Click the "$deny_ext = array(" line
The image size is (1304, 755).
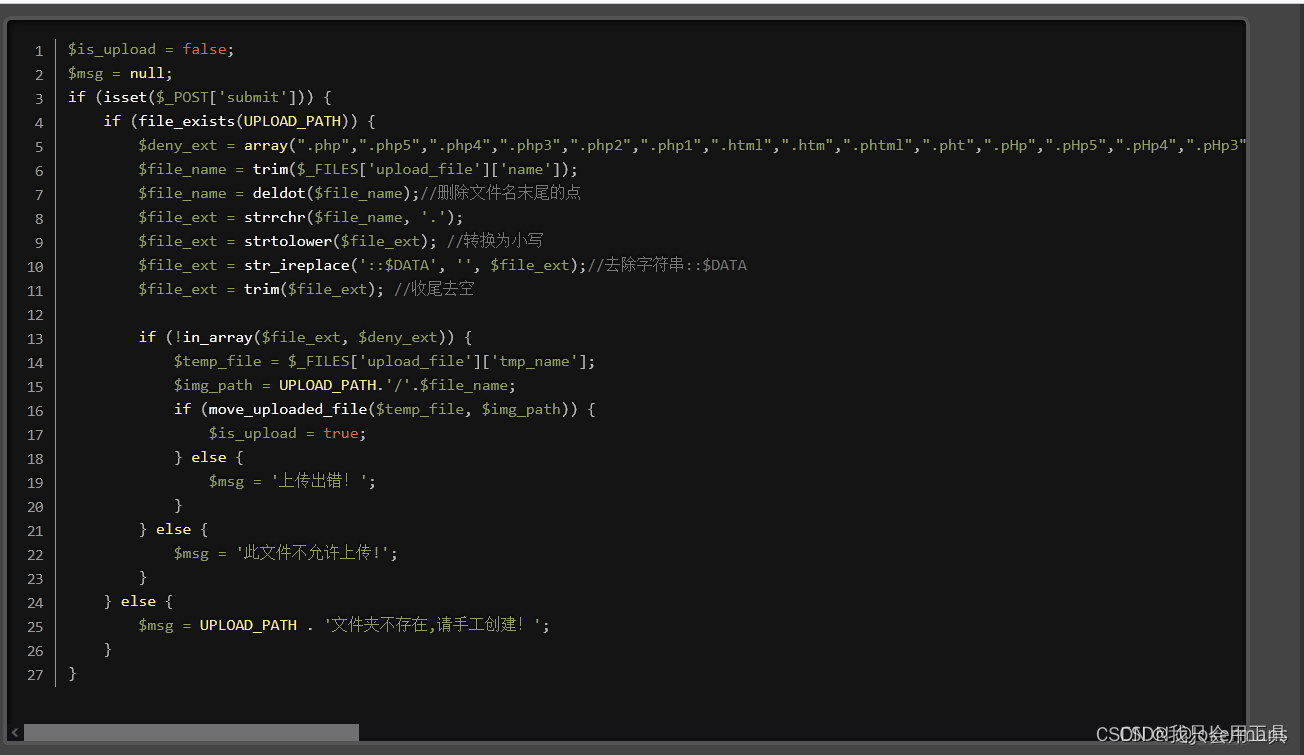[x=692, y=145]
